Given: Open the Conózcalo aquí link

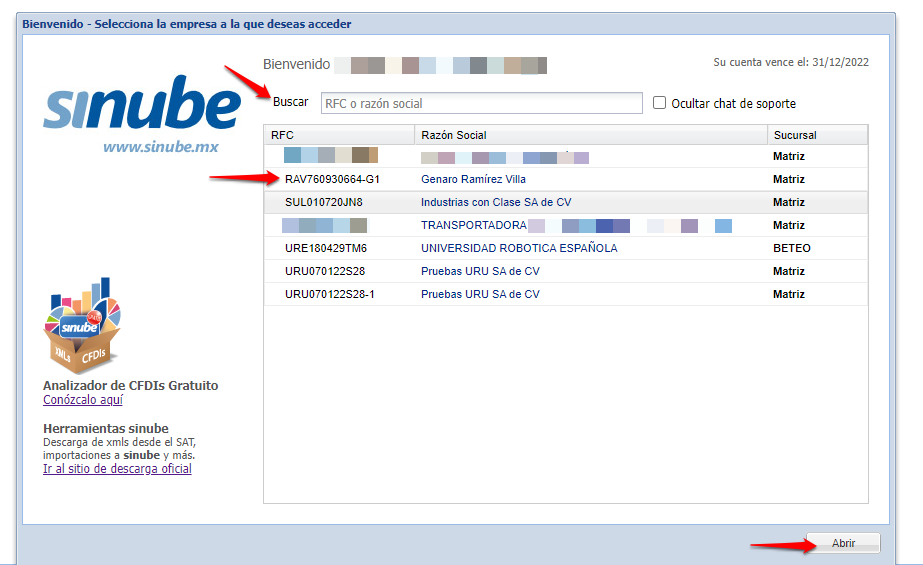Looking at the screenshot, I should 83,400.
